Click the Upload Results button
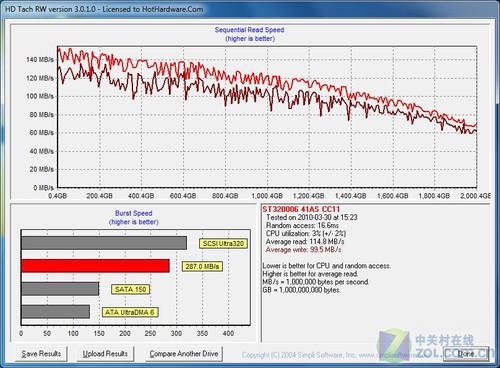The height and width of the screenshot is (368, 500). click(105, 354)
